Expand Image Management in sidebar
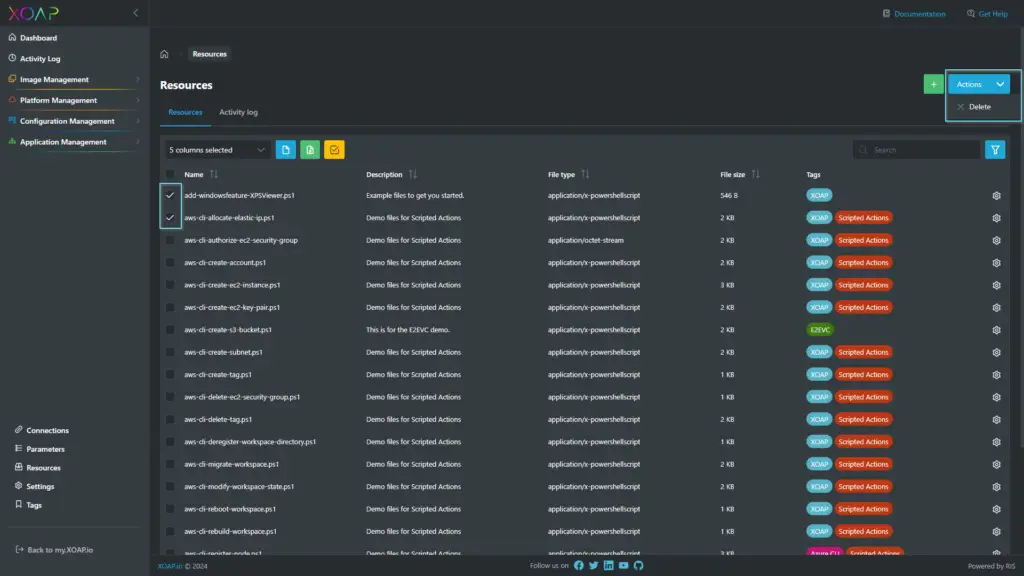The image size is (1024, 576). [74, 80]
